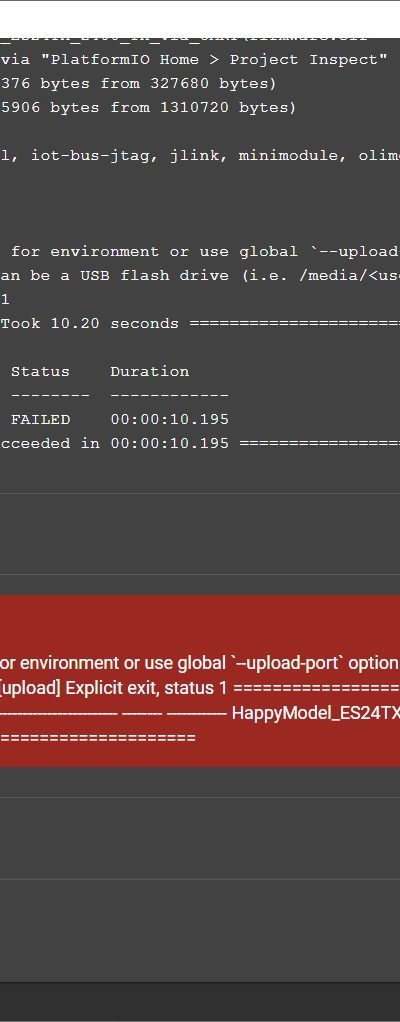Click the "Took 10.20 seconds" summary line
Viewport: 400px width, 1022px height.
click(x=90, y=324)
